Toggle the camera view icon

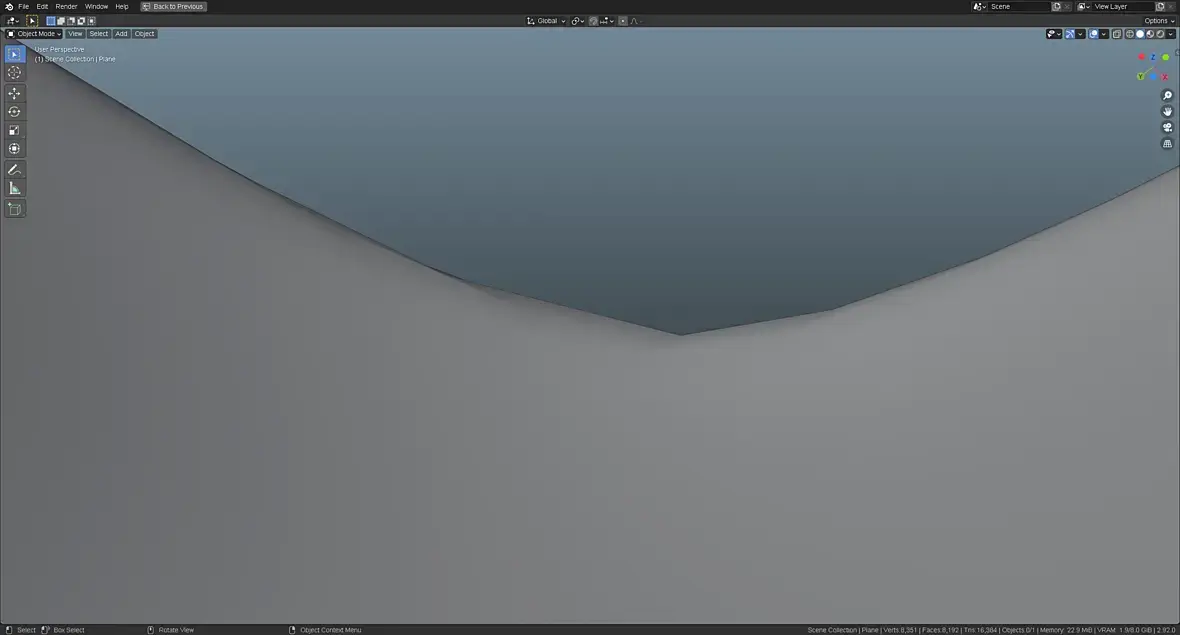pos(1167,127)
